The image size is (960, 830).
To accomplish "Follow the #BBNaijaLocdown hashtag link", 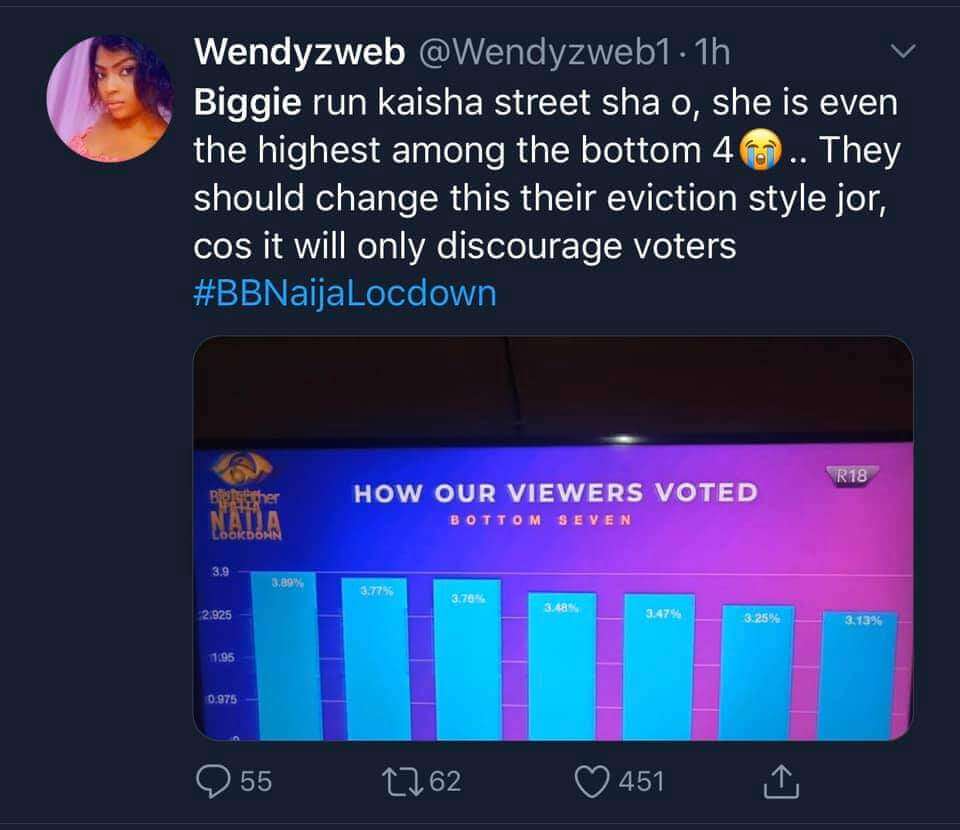I will pos(345,293).
